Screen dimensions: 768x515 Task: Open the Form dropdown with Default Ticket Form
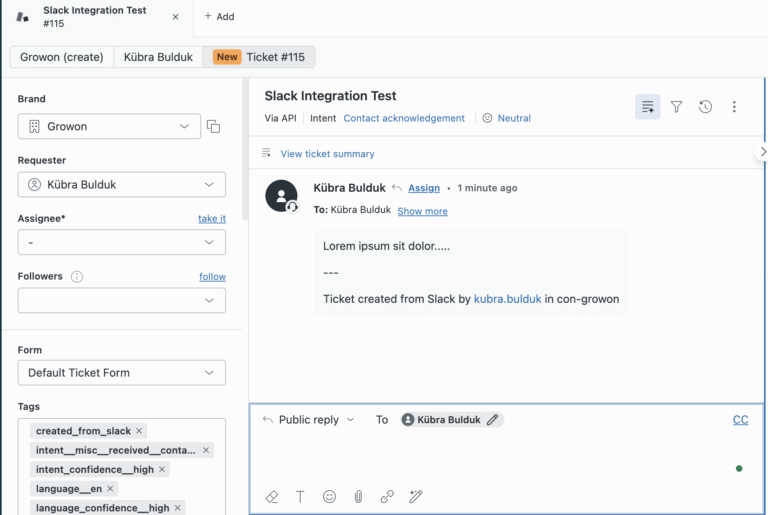(121, 373)
